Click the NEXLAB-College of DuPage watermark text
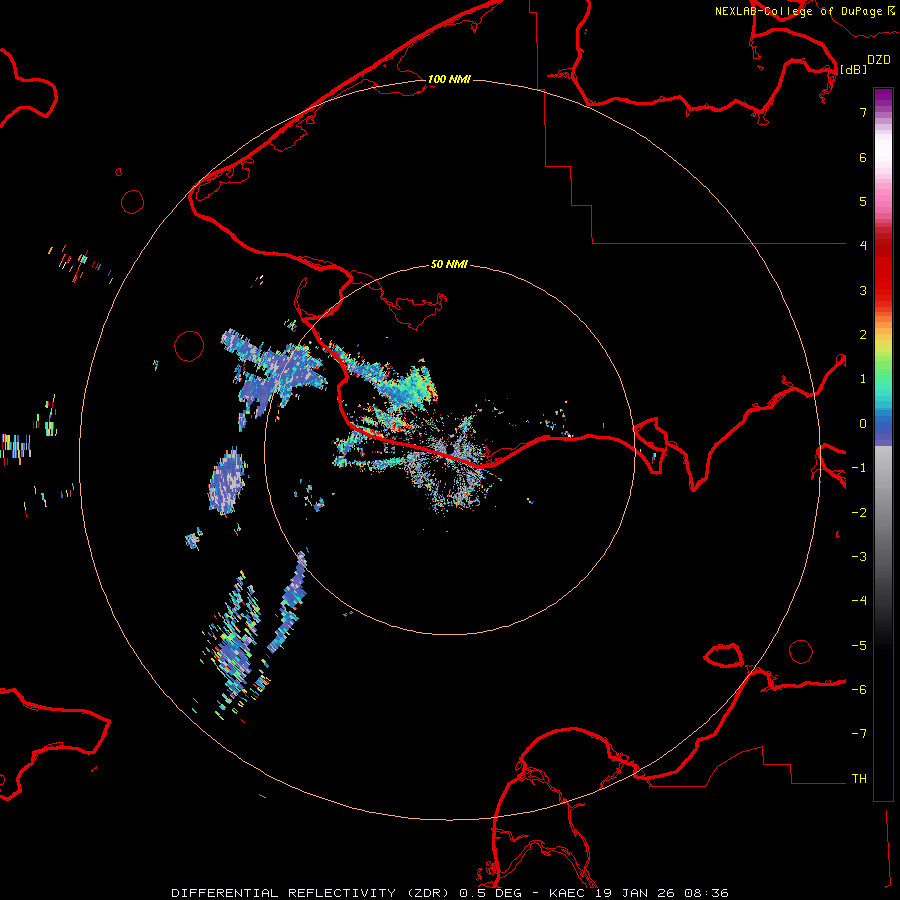Image resolution: width=900 pixels, height=900 pixels. pos(798,11)
